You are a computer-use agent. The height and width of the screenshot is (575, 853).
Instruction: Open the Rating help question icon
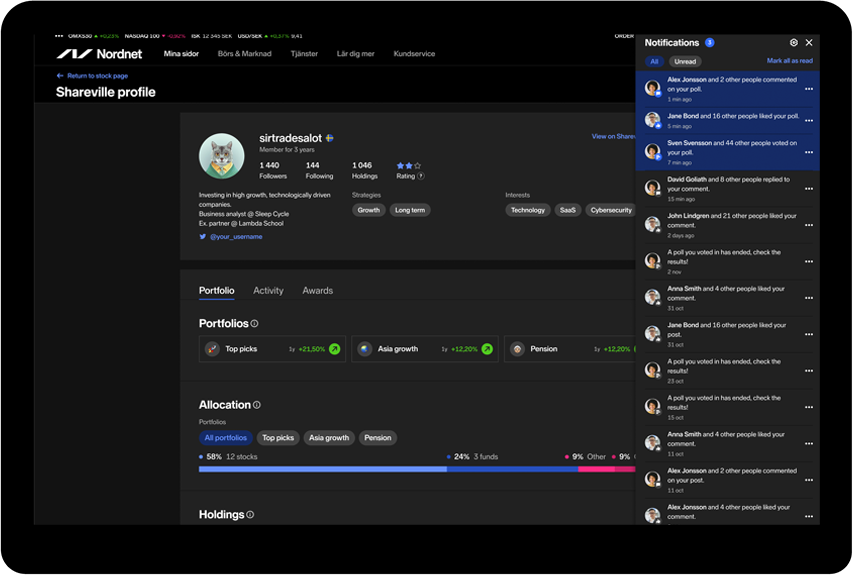421,176
